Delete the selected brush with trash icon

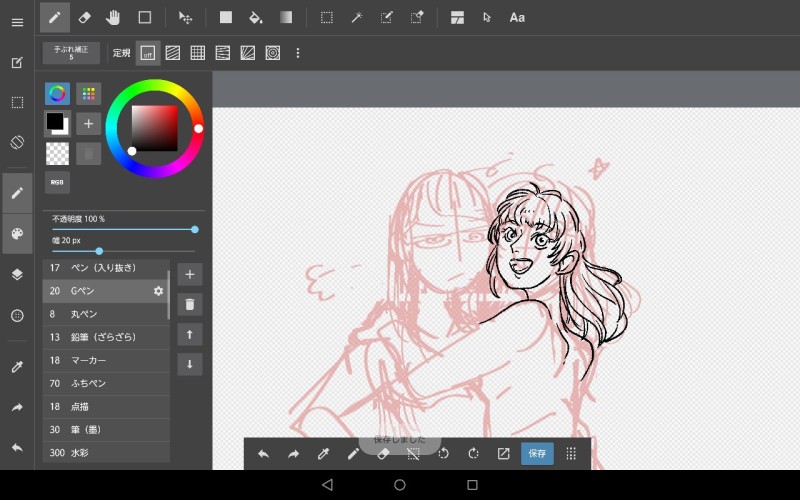pos(189,304)
